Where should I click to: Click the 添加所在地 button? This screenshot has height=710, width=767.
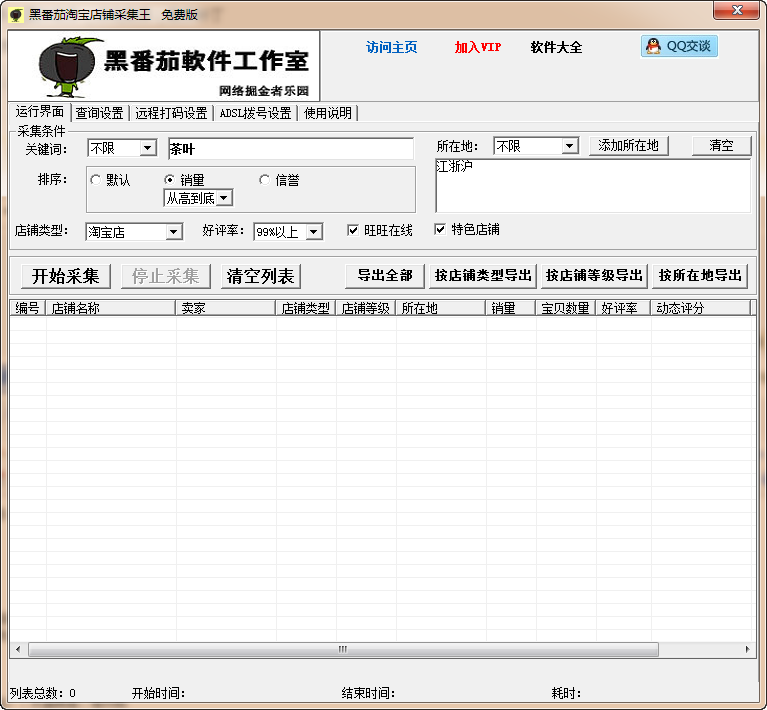point(628,146)
